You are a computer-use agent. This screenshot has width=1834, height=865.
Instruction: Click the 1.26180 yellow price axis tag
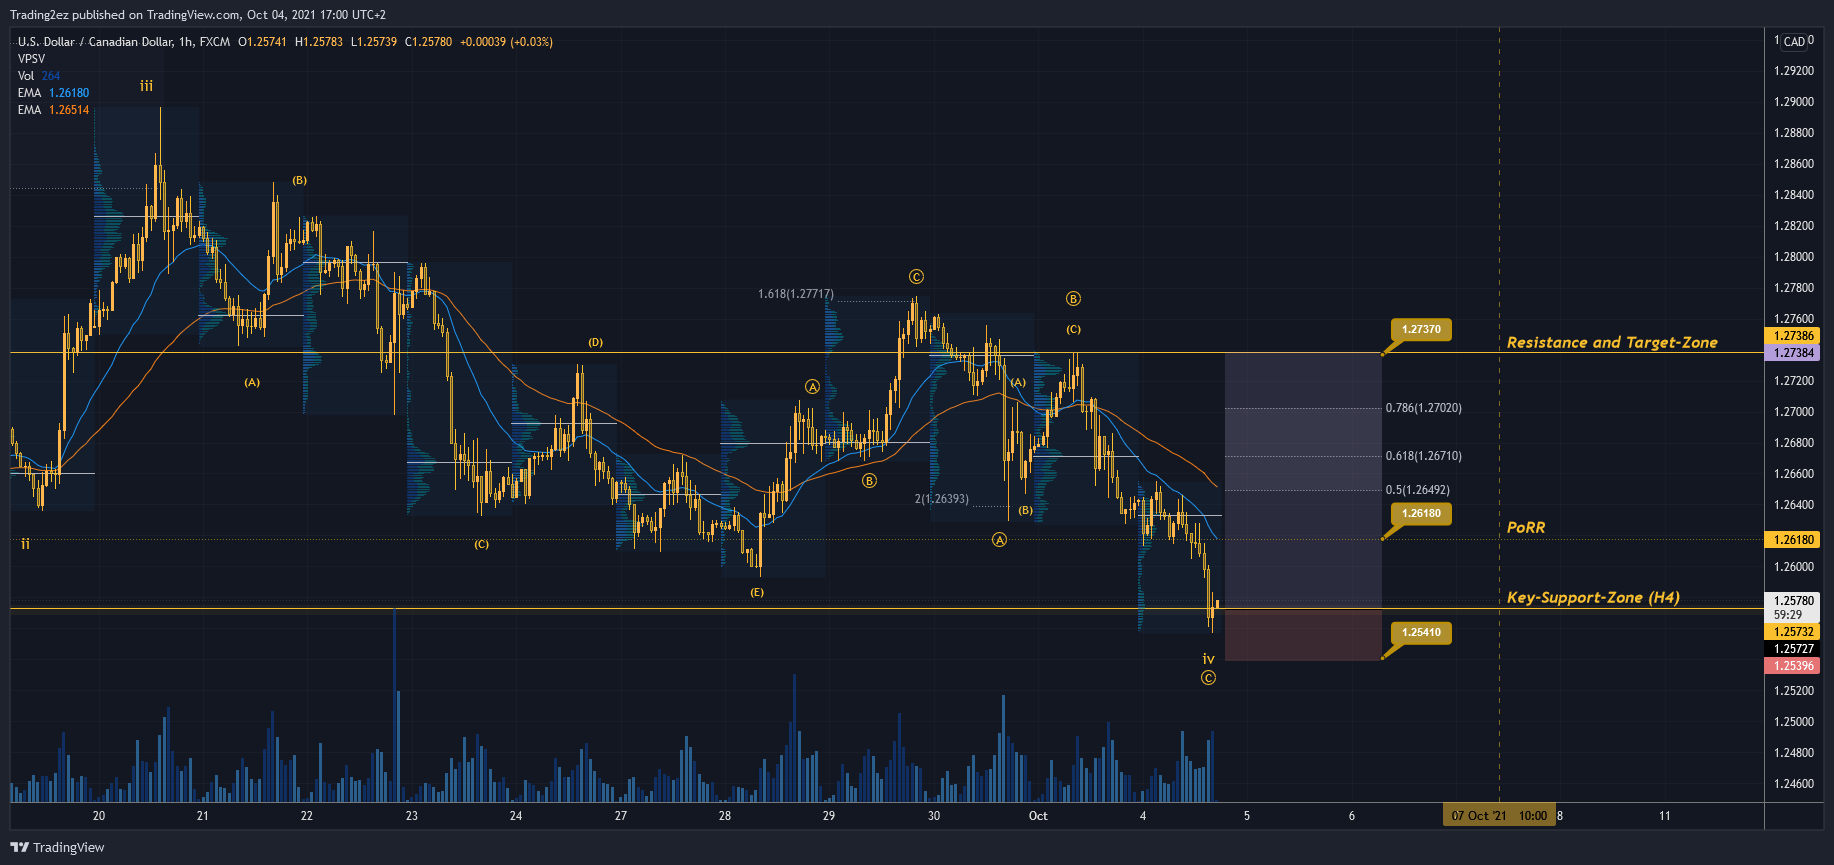(x=1794, y=540)
